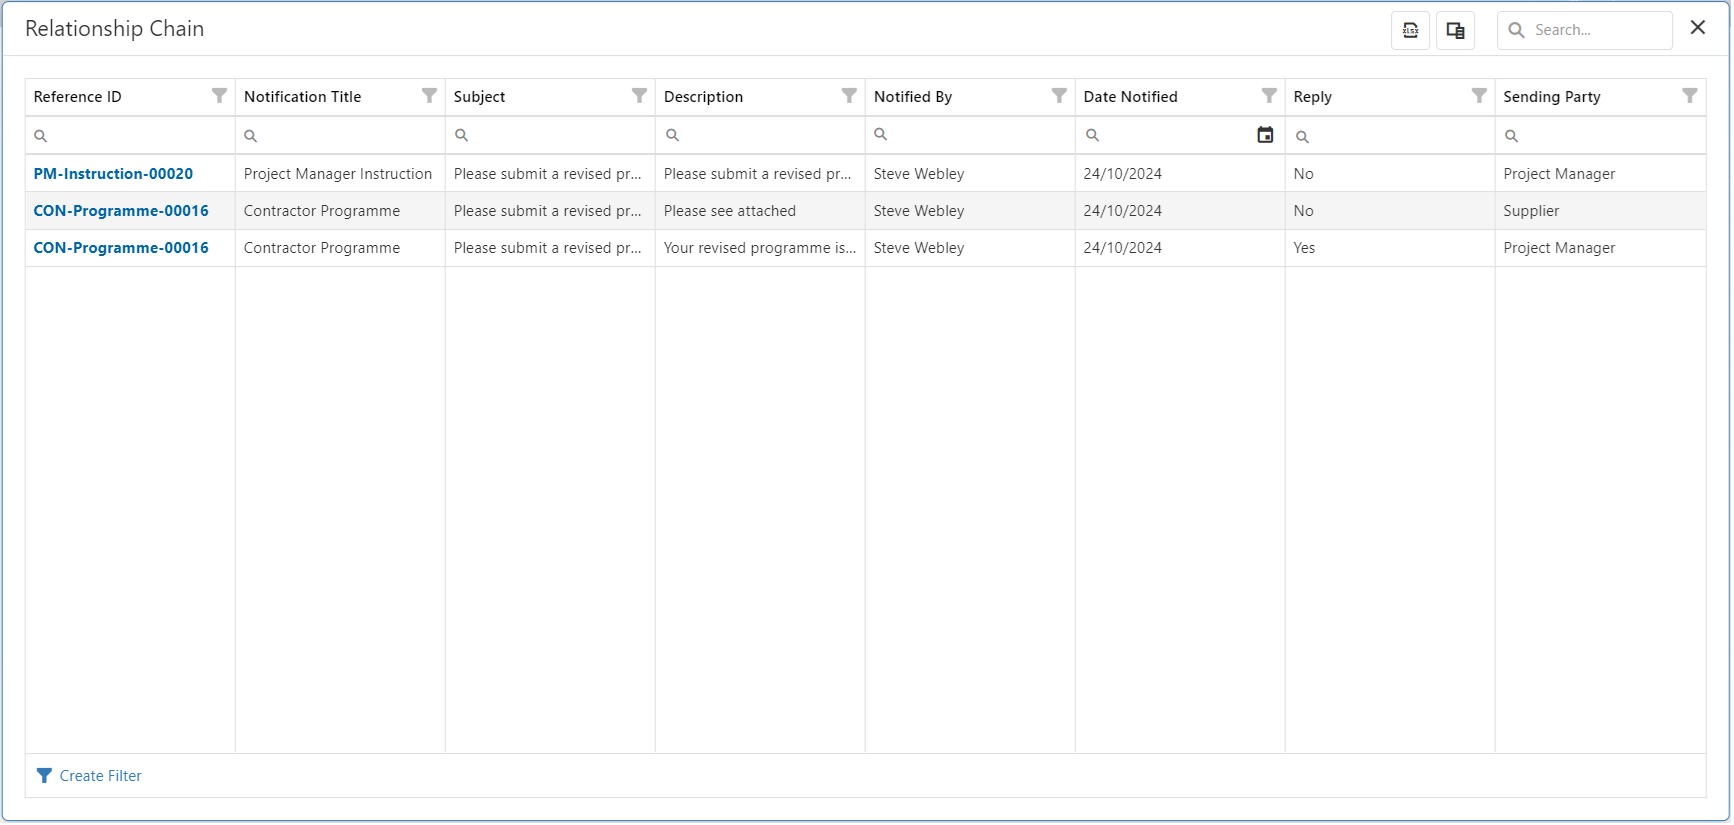Open the Reference ID column filter

pyautogui.click(x=219, y=96)
